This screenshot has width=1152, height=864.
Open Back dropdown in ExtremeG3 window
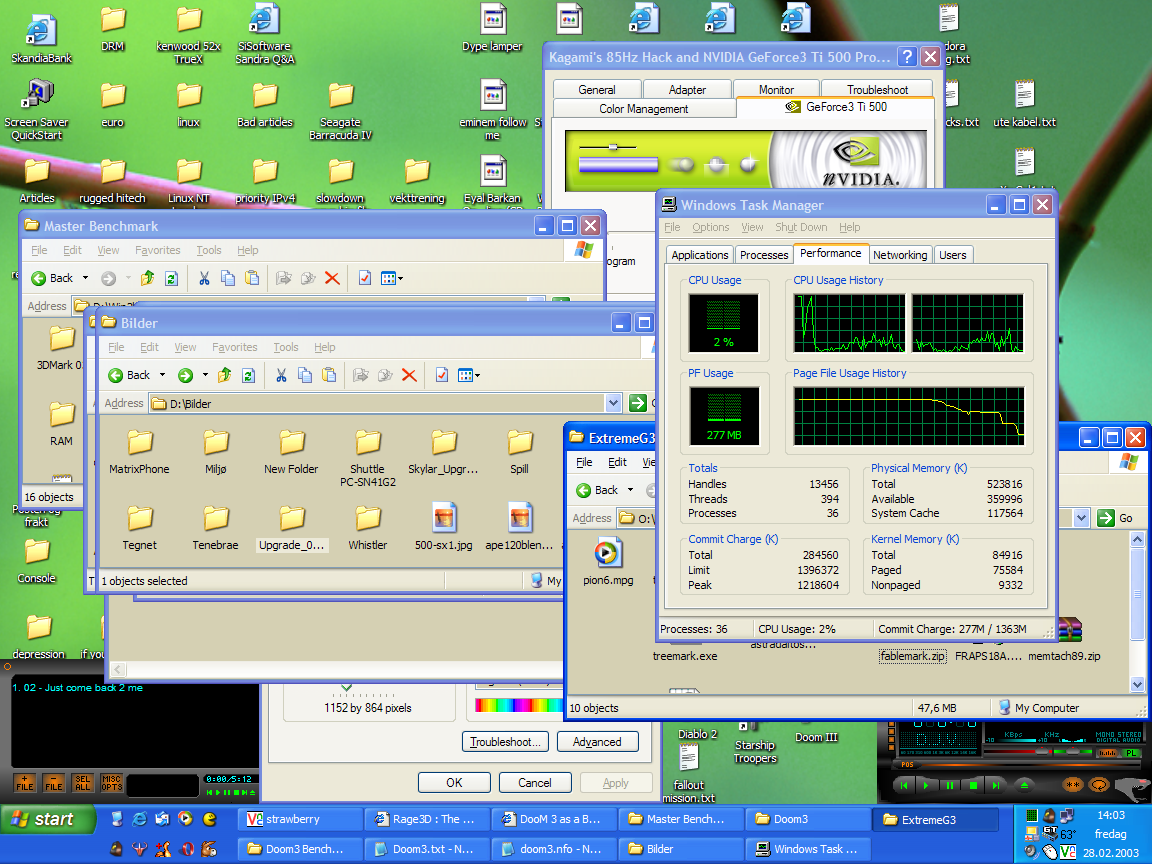630,489
